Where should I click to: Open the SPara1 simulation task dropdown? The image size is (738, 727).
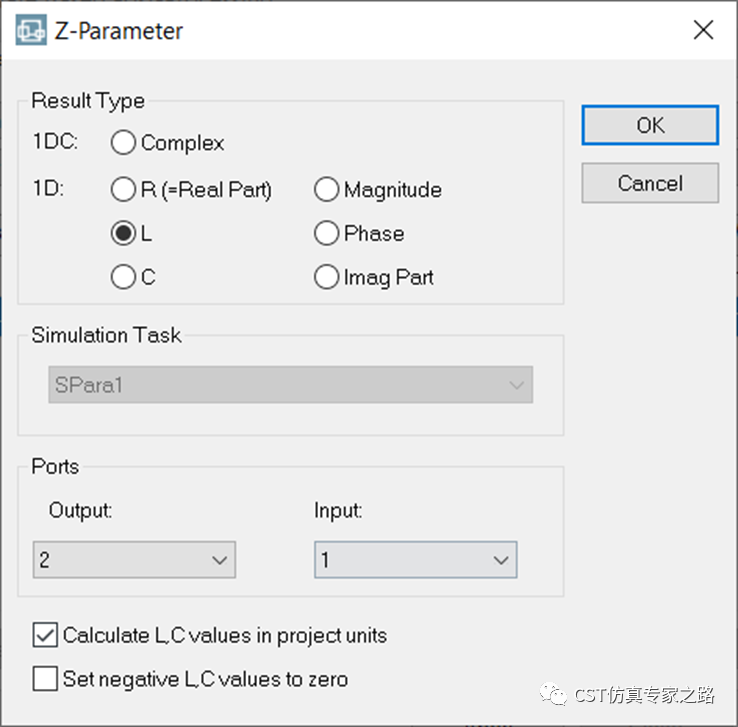[290, 385]
